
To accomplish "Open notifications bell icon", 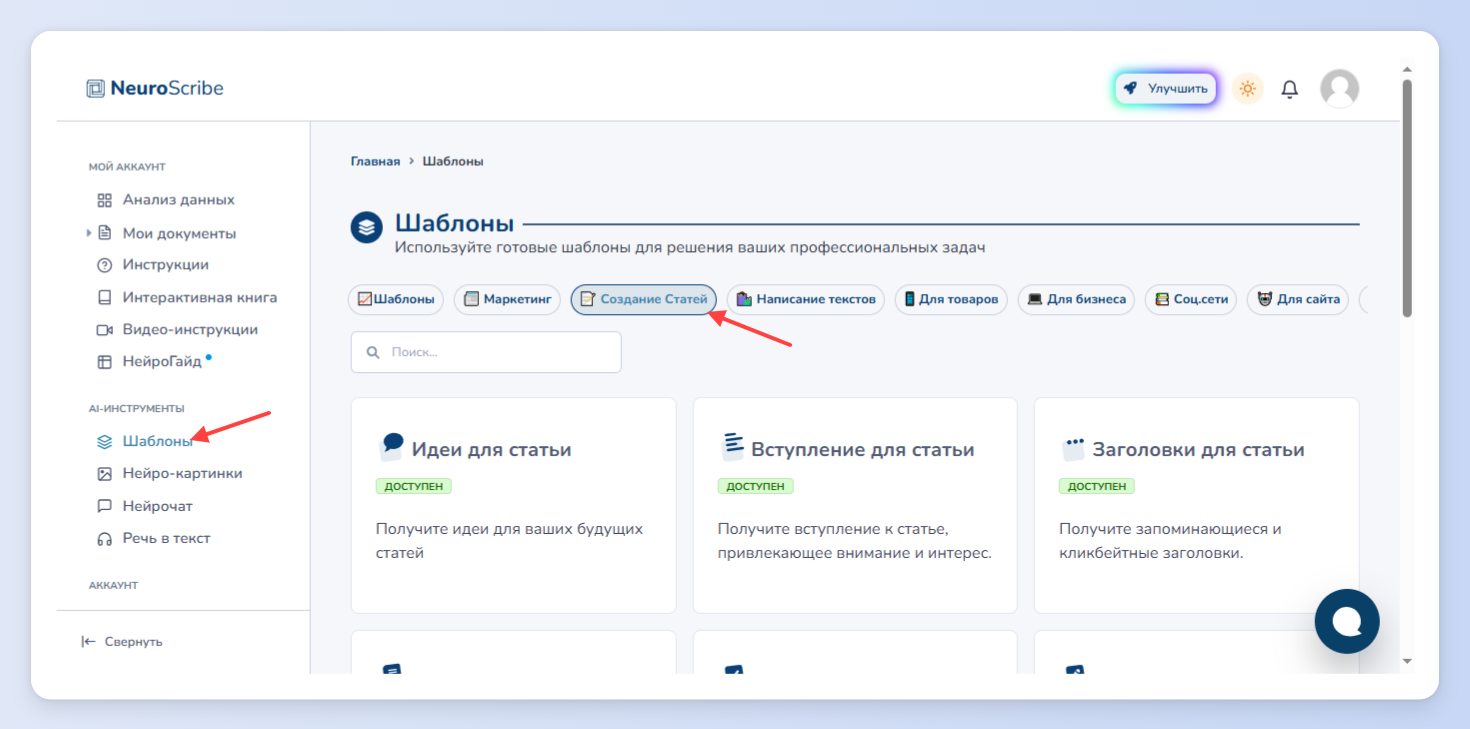I will point(1290,89).
